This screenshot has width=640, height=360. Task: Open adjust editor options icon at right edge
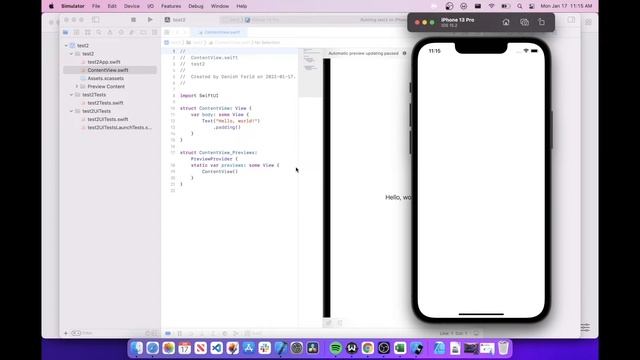[x=585, y=327]
